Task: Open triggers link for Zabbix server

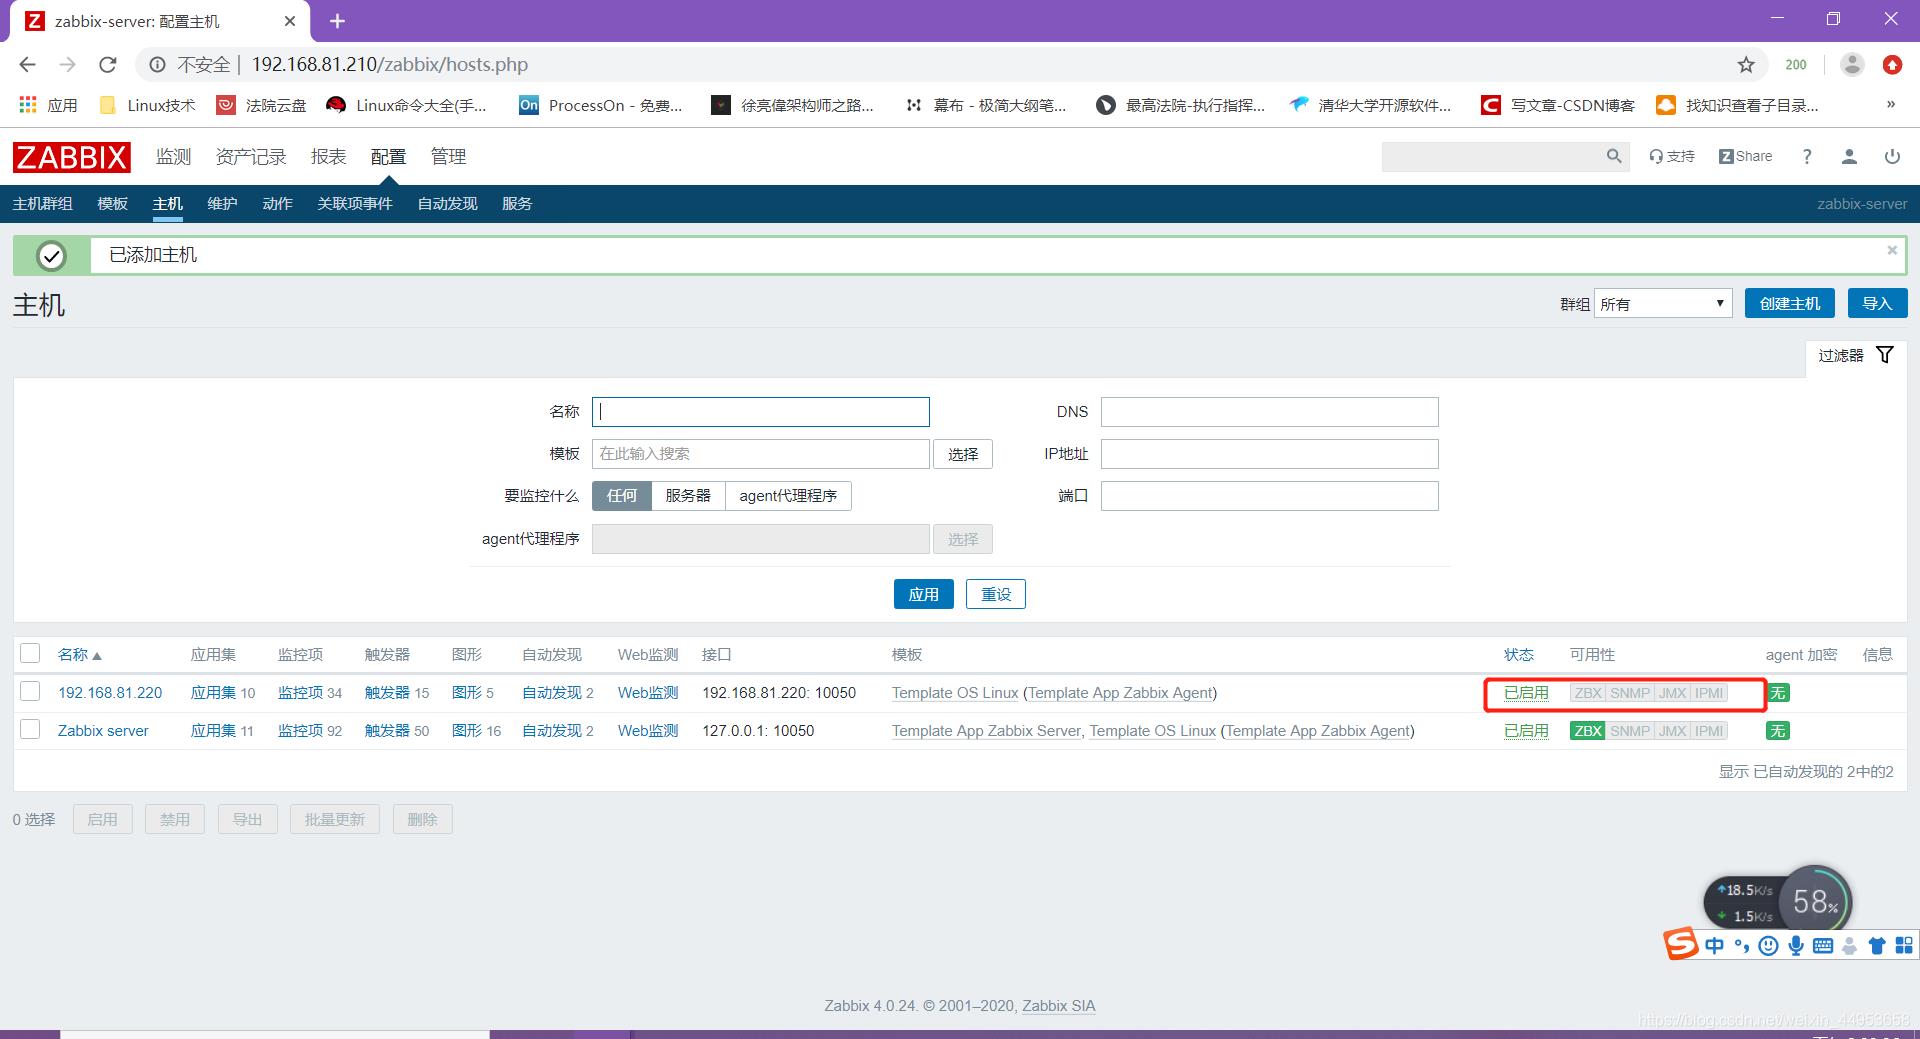Action: pyautogui.click(x=387, y=731)
